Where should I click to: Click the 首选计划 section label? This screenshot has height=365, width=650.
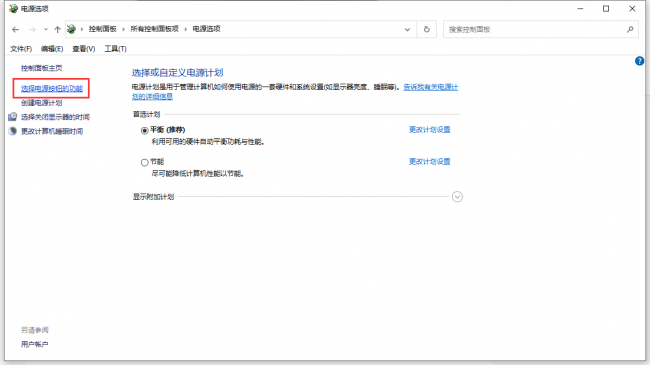pyautogui.click(x=146, y=114)
